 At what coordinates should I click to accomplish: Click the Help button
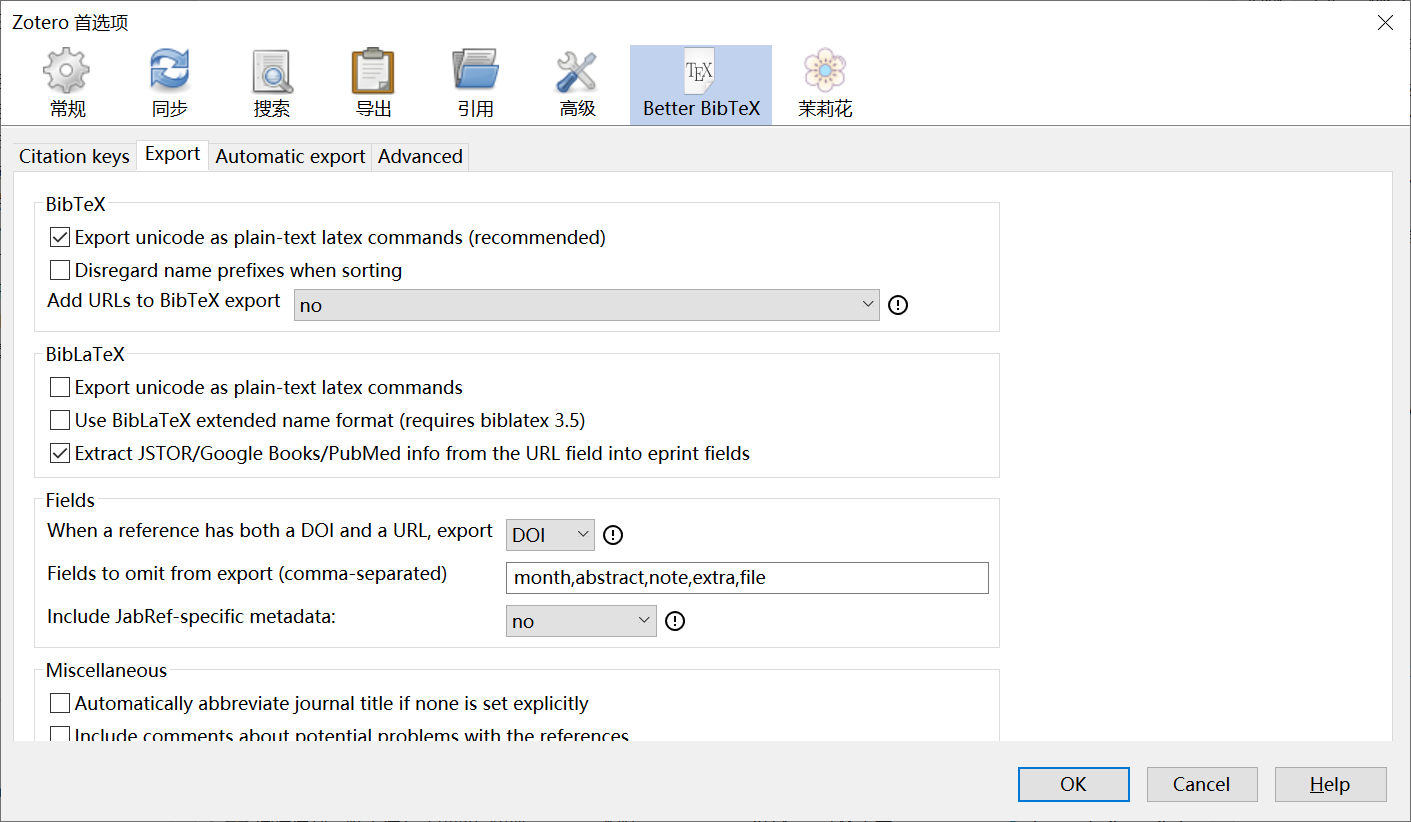click(x=1330, y=784)
